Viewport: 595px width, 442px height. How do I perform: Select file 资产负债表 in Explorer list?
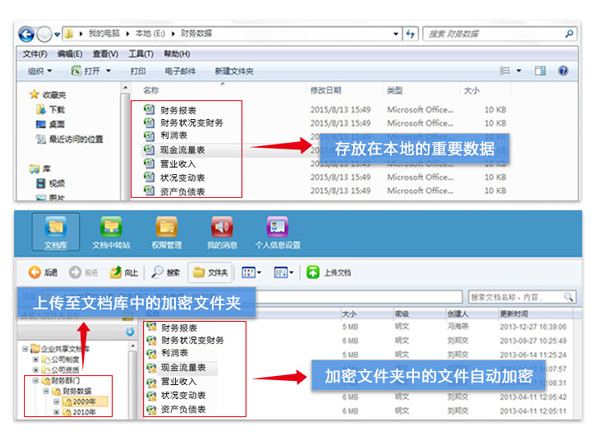click(x=175, y=191)
